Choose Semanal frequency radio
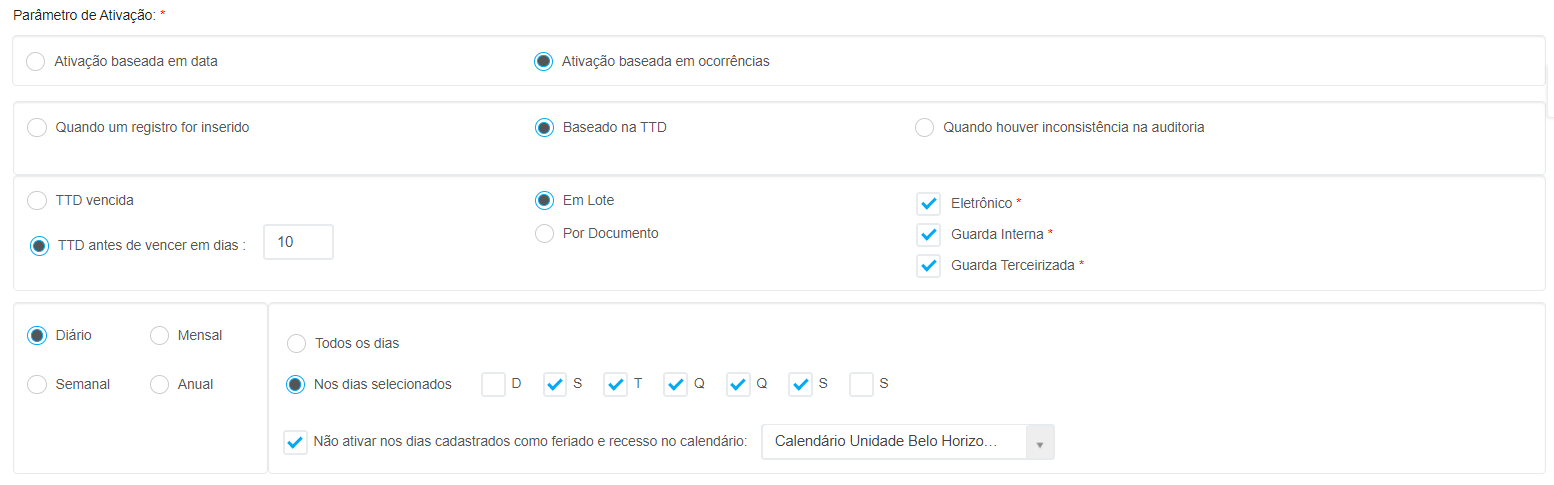1554x485 pixels. point(37,384)
